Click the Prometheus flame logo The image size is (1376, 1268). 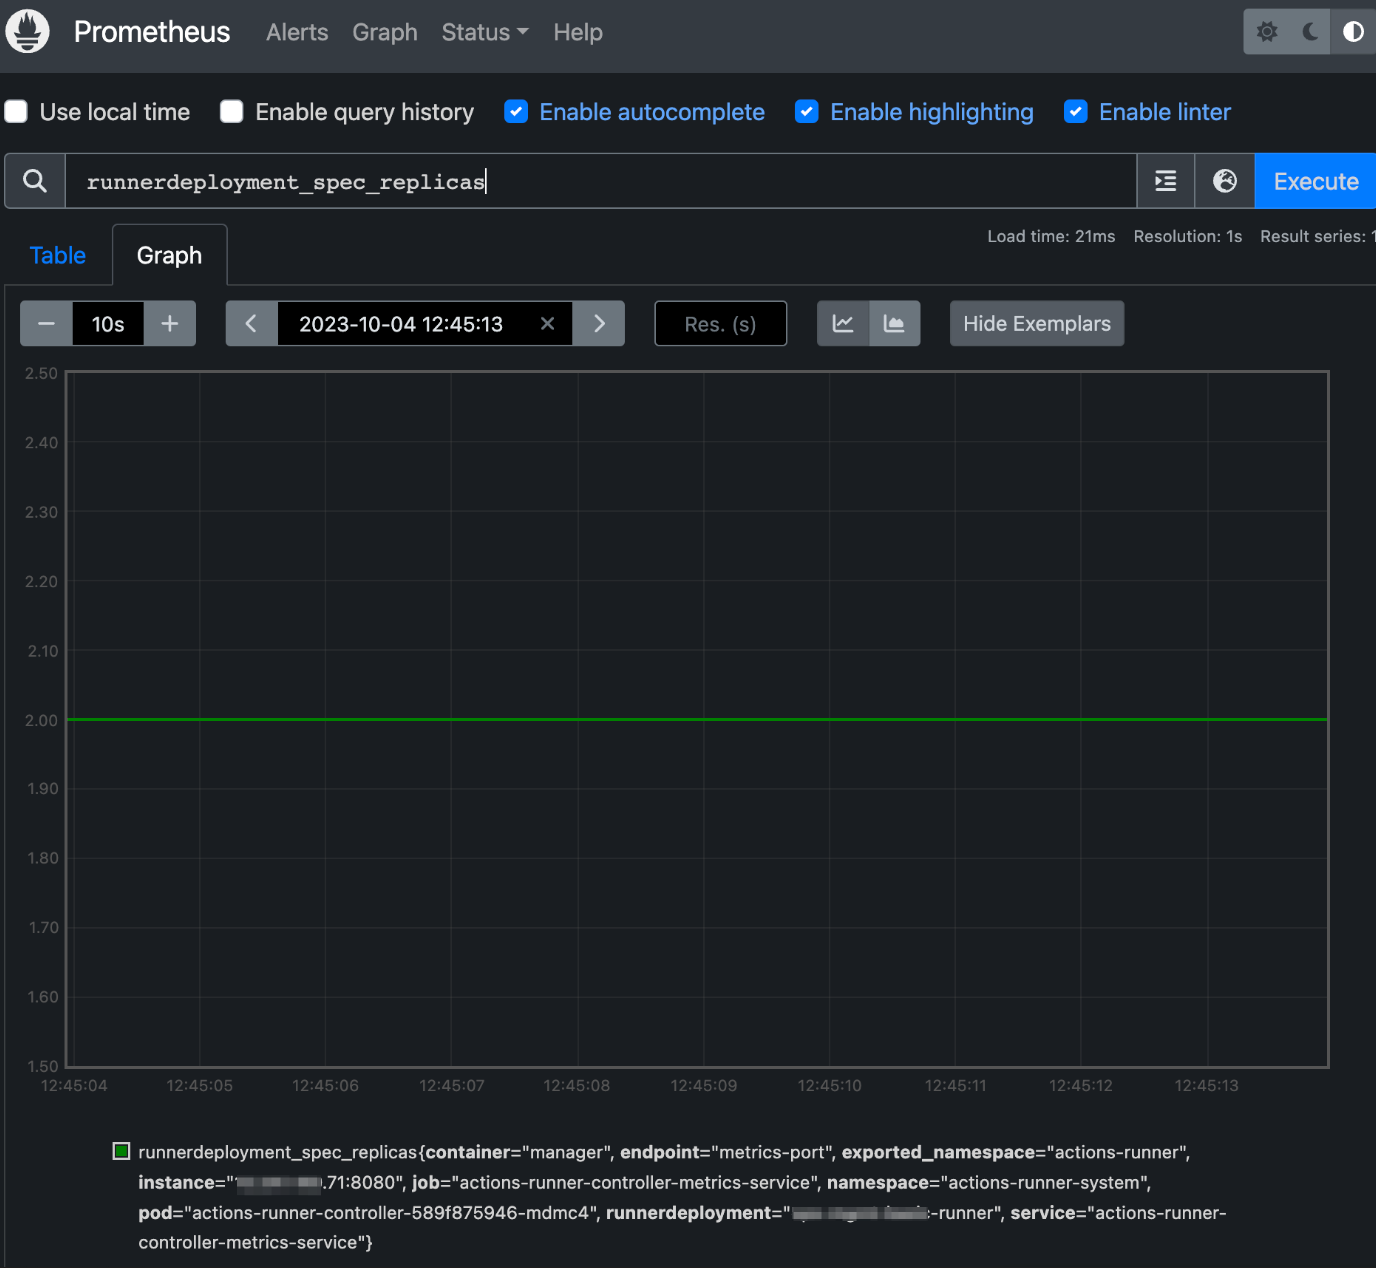click(28, 32)
